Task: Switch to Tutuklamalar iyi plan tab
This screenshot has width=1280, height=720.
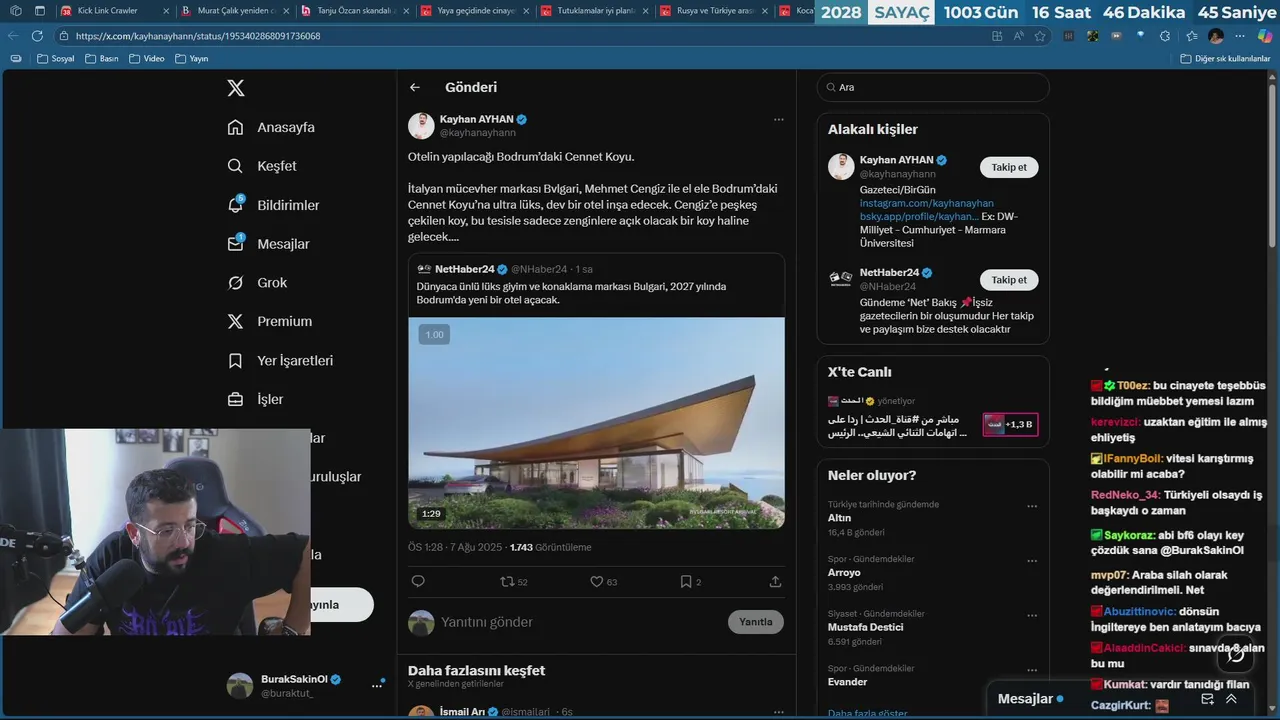Action: pyautogui.click(x=595, y=11)
